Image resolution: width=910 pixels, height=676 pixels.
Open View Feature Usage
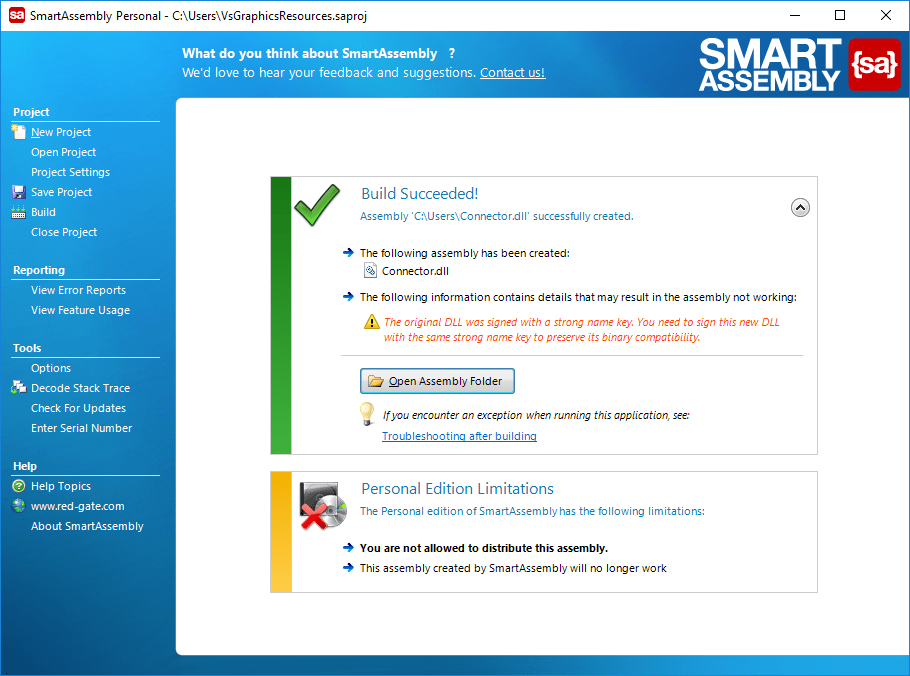click(81, 310)
